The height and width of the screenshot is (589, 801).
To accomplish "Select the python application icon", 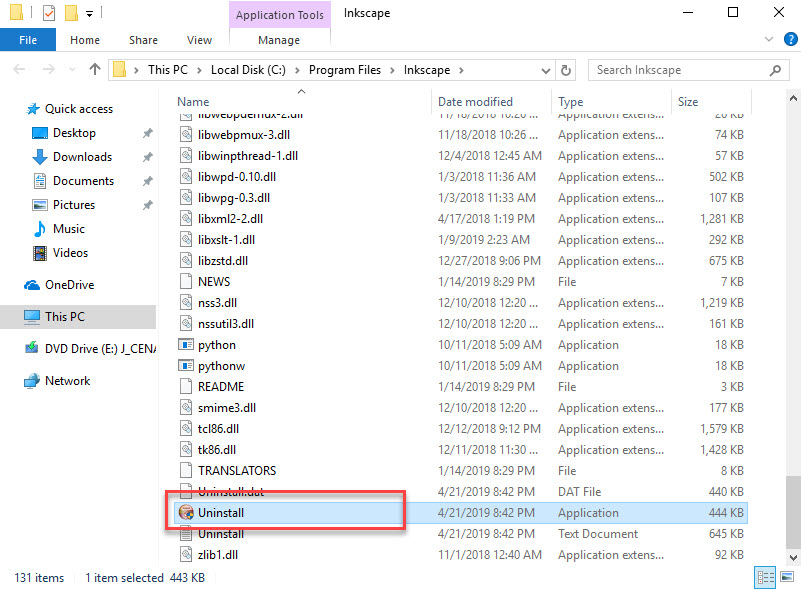I will click(186, 345).
